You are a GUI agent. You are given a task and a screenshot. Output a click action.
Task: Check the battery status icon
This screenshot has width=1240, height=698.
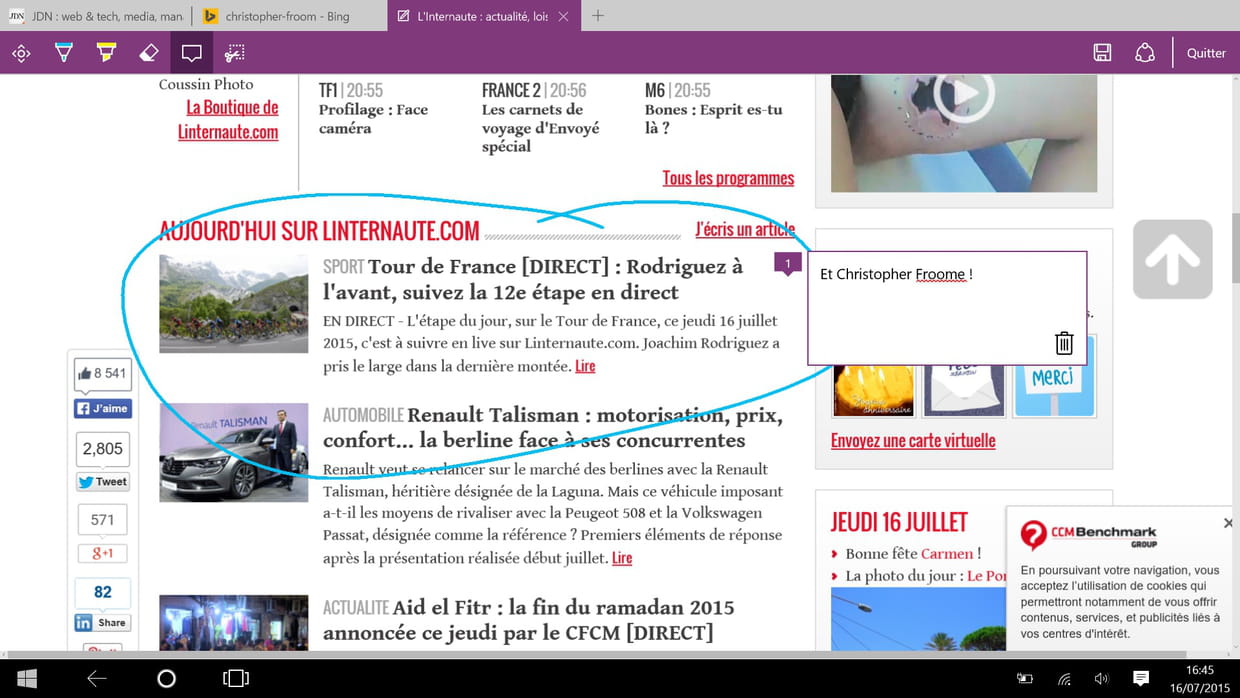point(1025,680)
